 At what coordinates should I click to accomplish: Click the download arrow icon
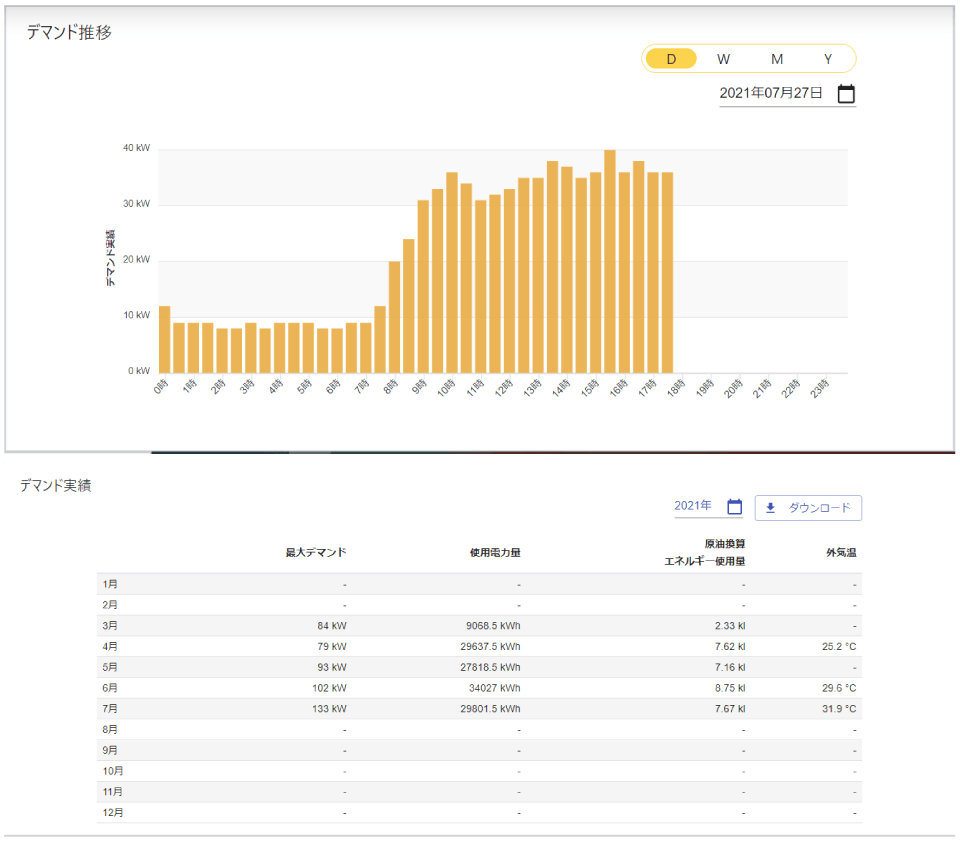(x=770, y=508)
